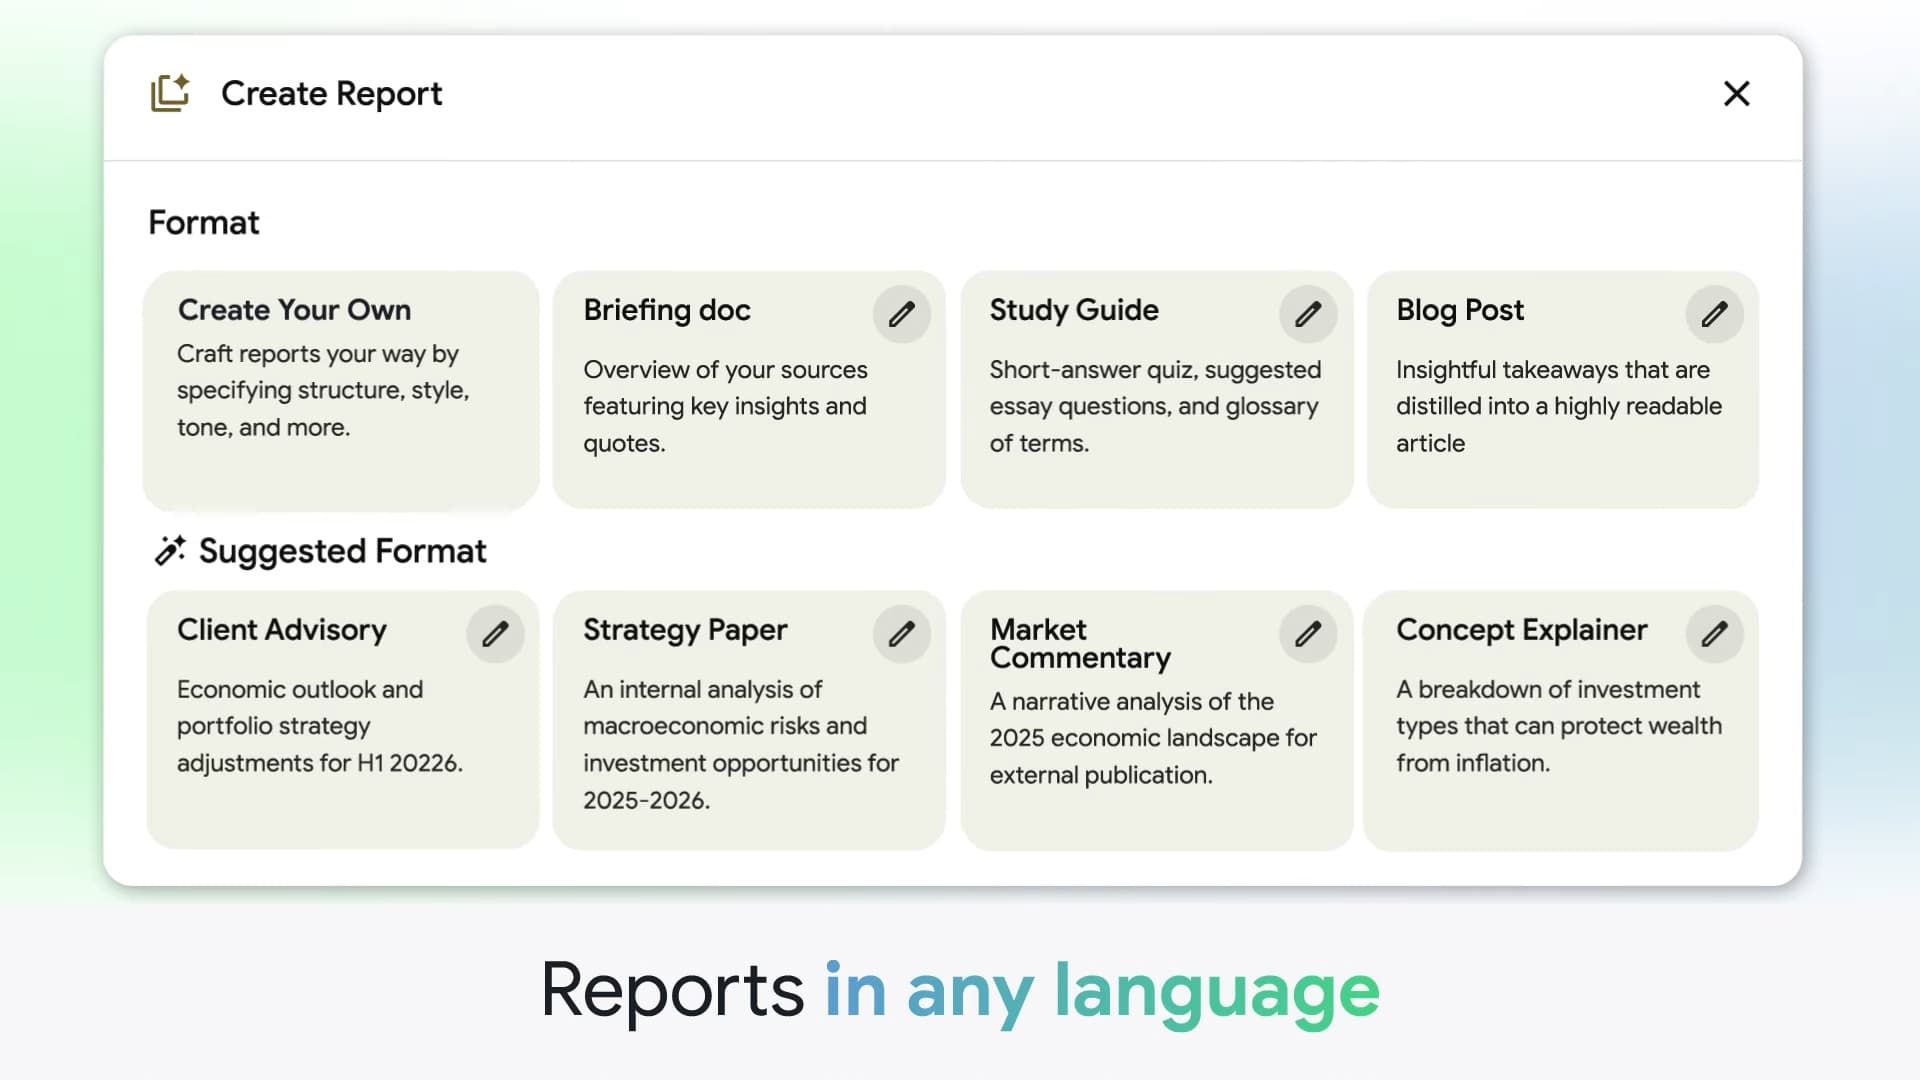Choose the Strategy Paper suggested format
1920x1080 pixels.
(749, 720)
